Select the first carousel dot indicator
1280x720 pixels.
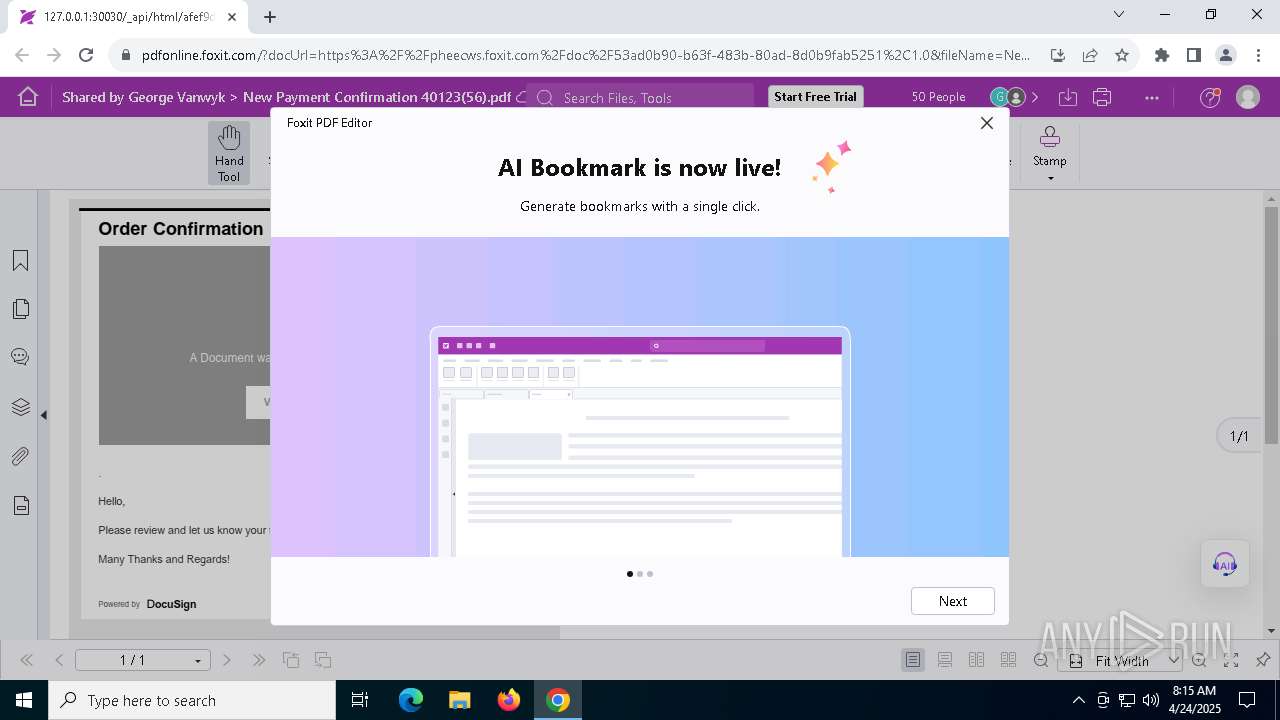click(630, 574)
